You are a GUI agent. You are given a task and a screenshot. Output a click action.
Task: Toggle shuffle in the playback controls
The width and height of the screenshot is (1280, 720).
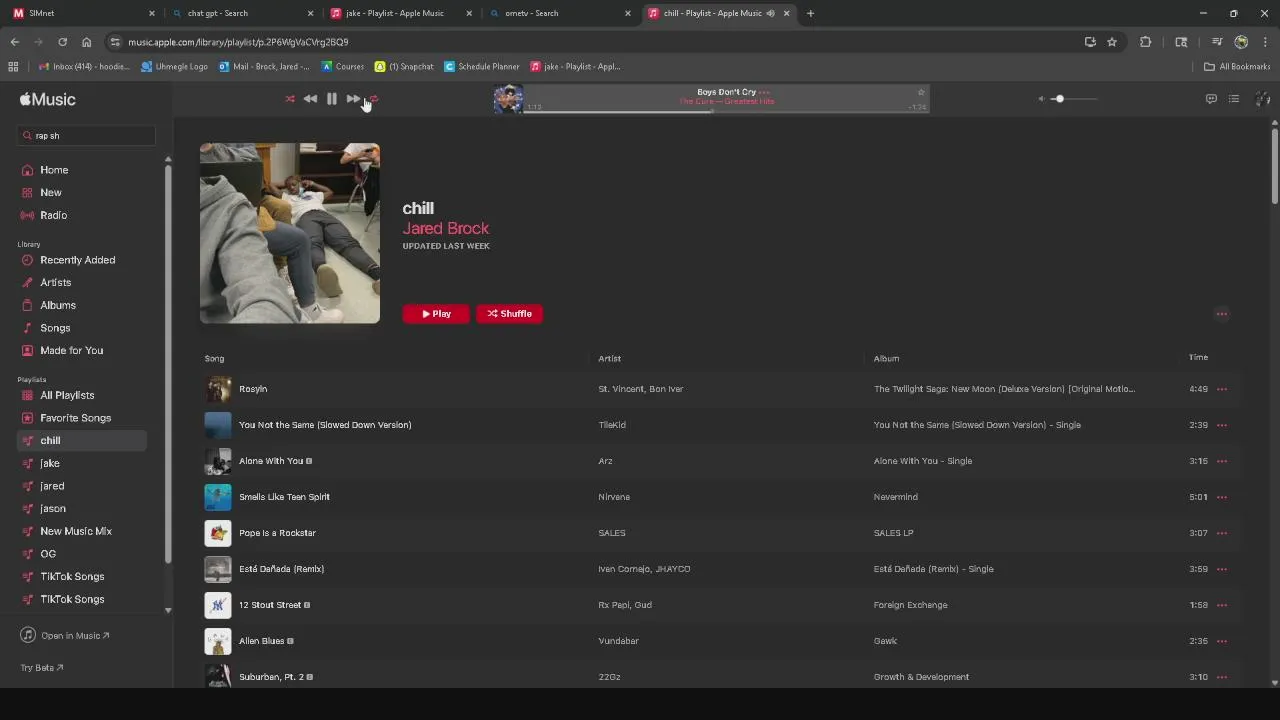290,99
